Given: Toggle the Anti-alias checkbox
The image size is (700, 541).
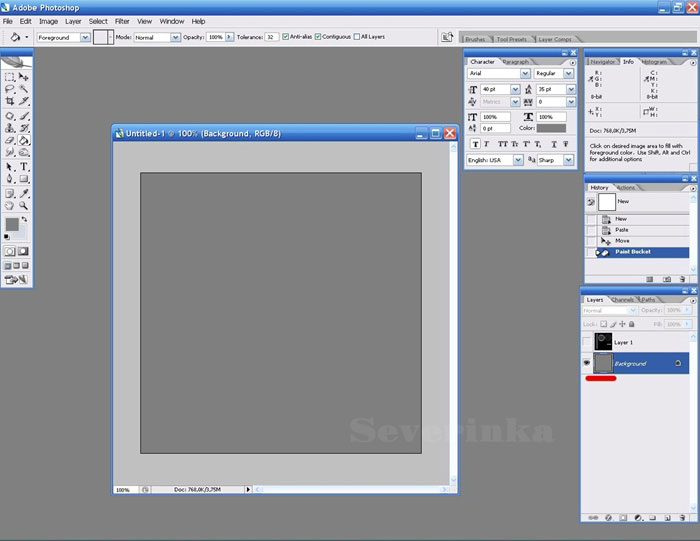Looking at the screenshot, I should click(x=286, y=37).
